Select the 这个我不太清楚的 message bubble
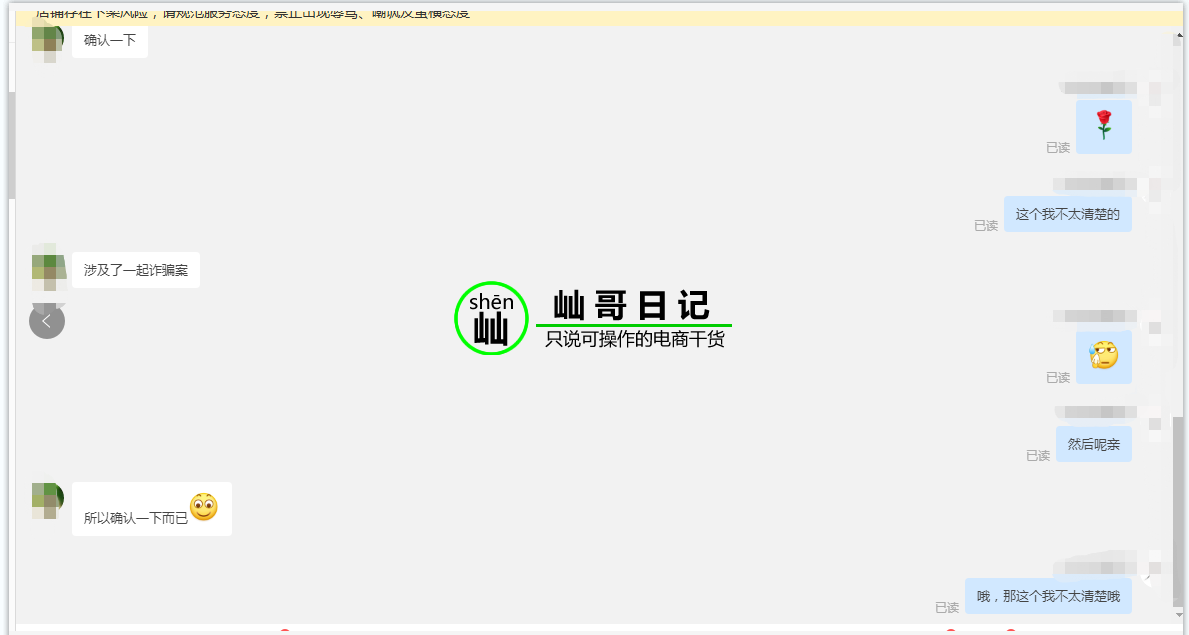The width and height of the screenshot is (1189, 635). point(1068,214)
